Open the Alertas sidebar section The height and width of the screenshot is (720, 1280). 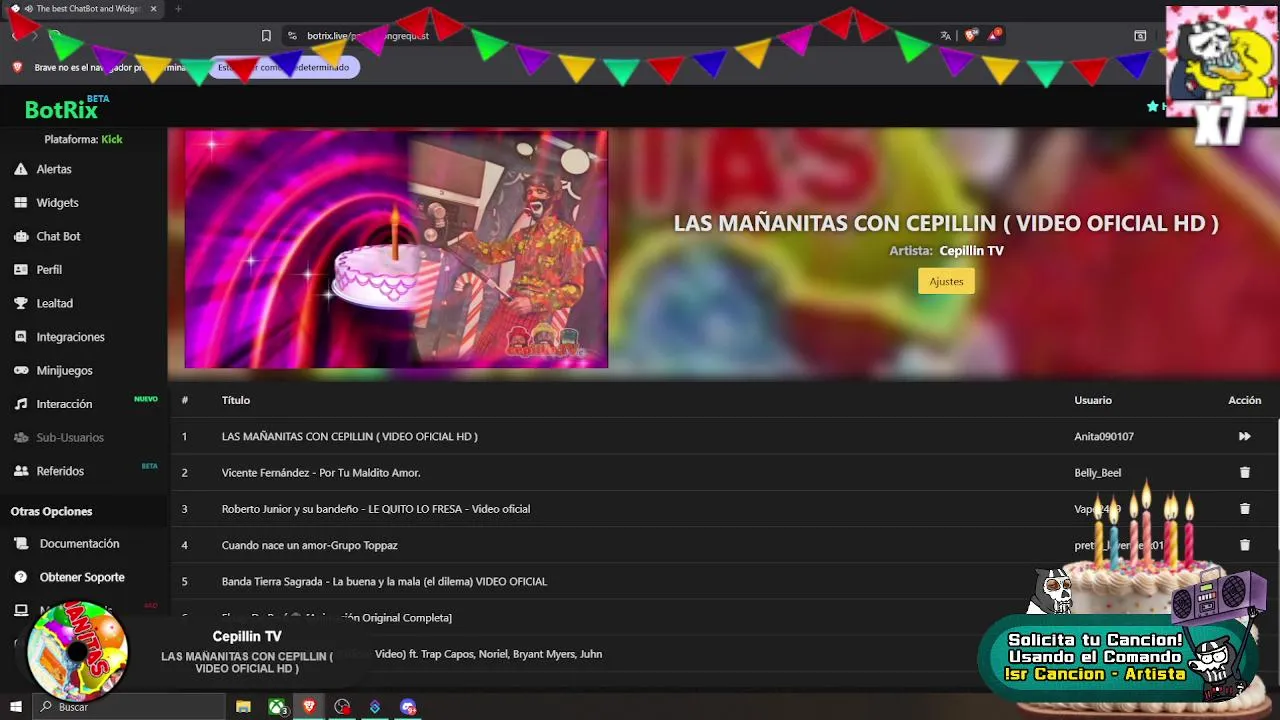[54, 169]
